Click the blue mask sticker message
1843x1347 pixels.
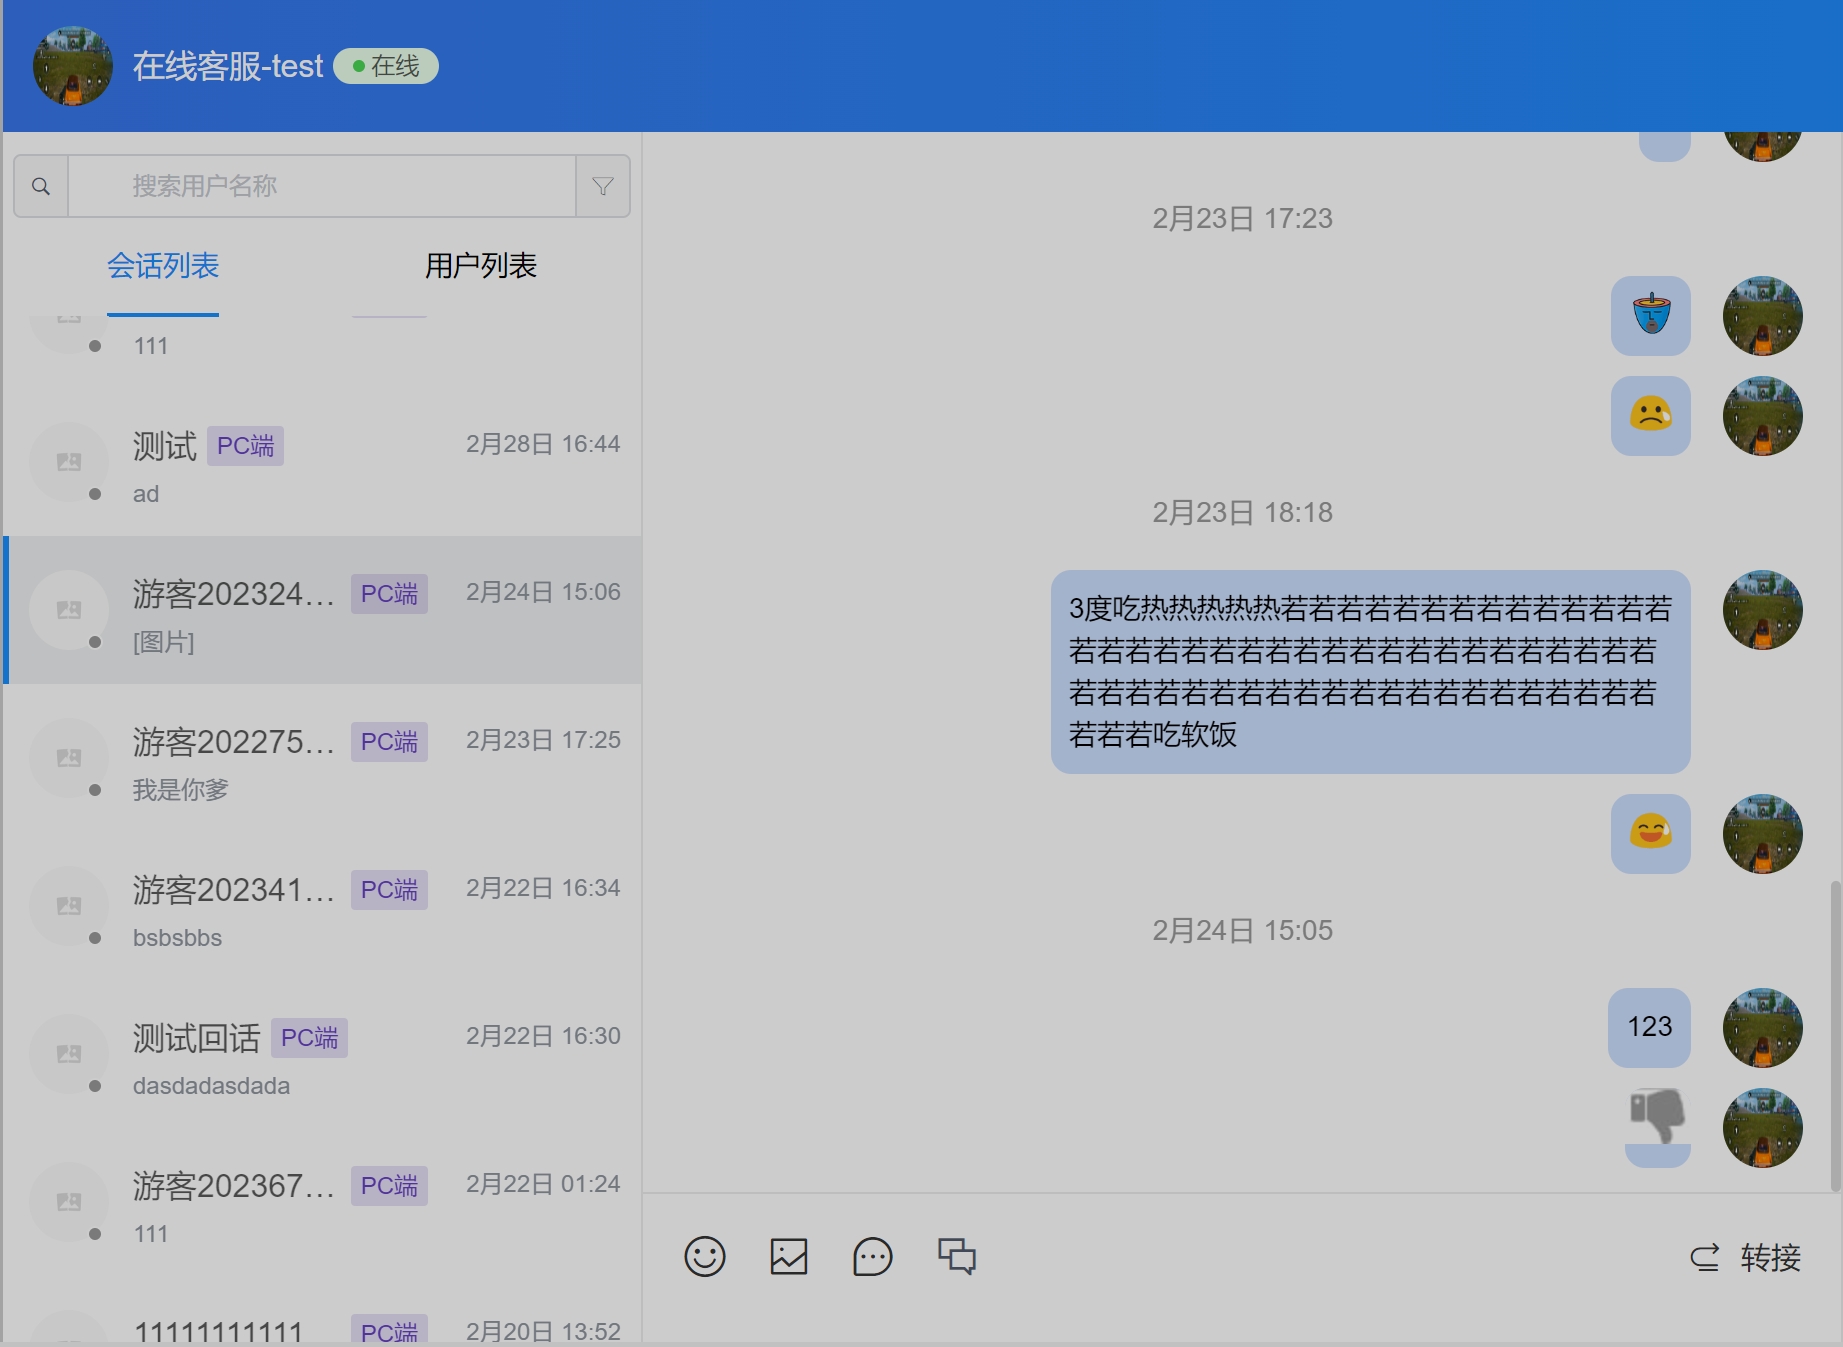point(1651,316)
